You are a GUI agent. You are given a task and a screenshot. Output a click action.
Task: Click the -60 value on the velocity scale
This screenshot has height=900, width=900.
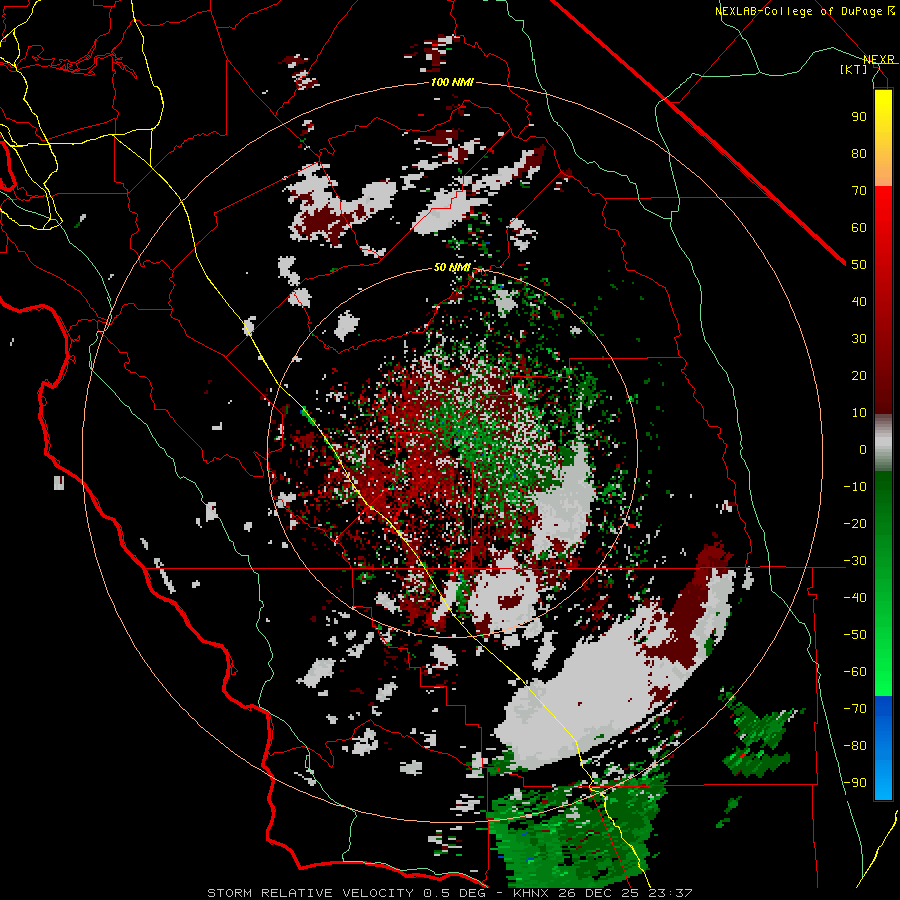click(x=855, y=672)
